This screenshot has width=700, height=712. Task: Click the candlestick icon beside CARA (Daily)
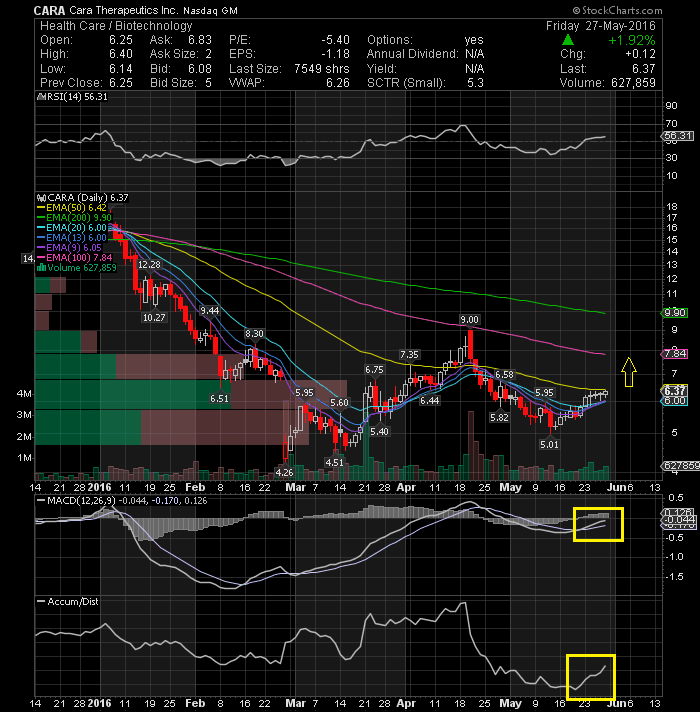click(41, 198)
